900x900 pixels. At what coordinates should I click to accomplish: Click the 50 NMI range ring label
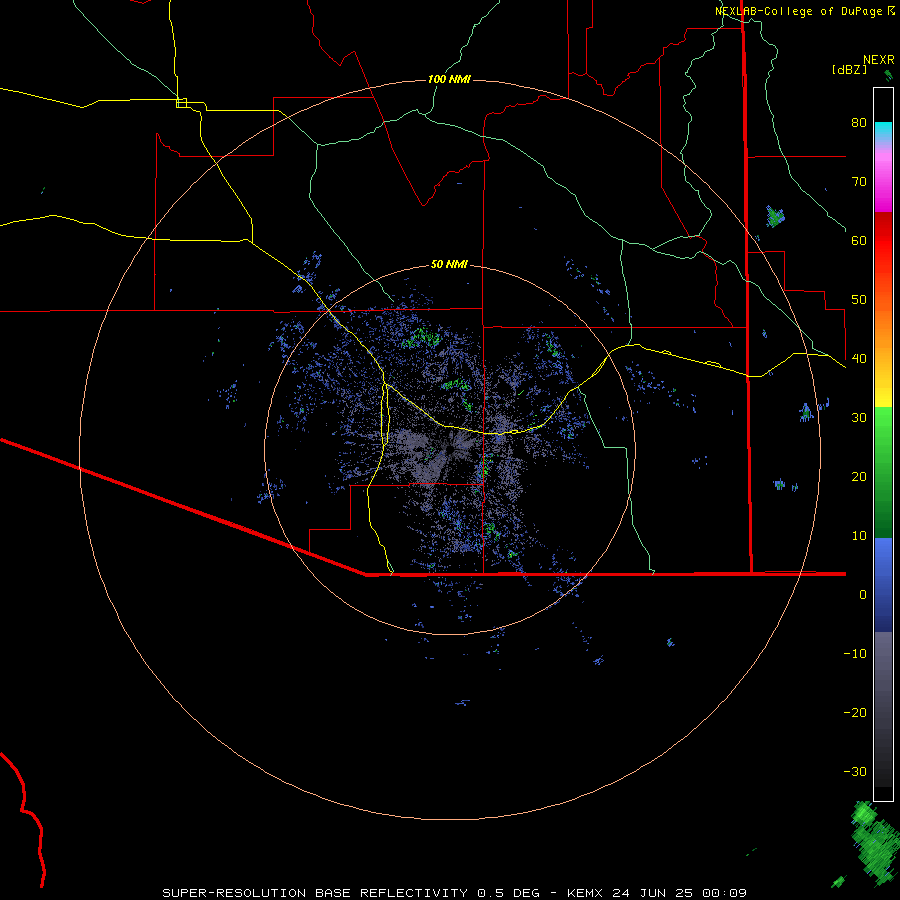(449, 264)
